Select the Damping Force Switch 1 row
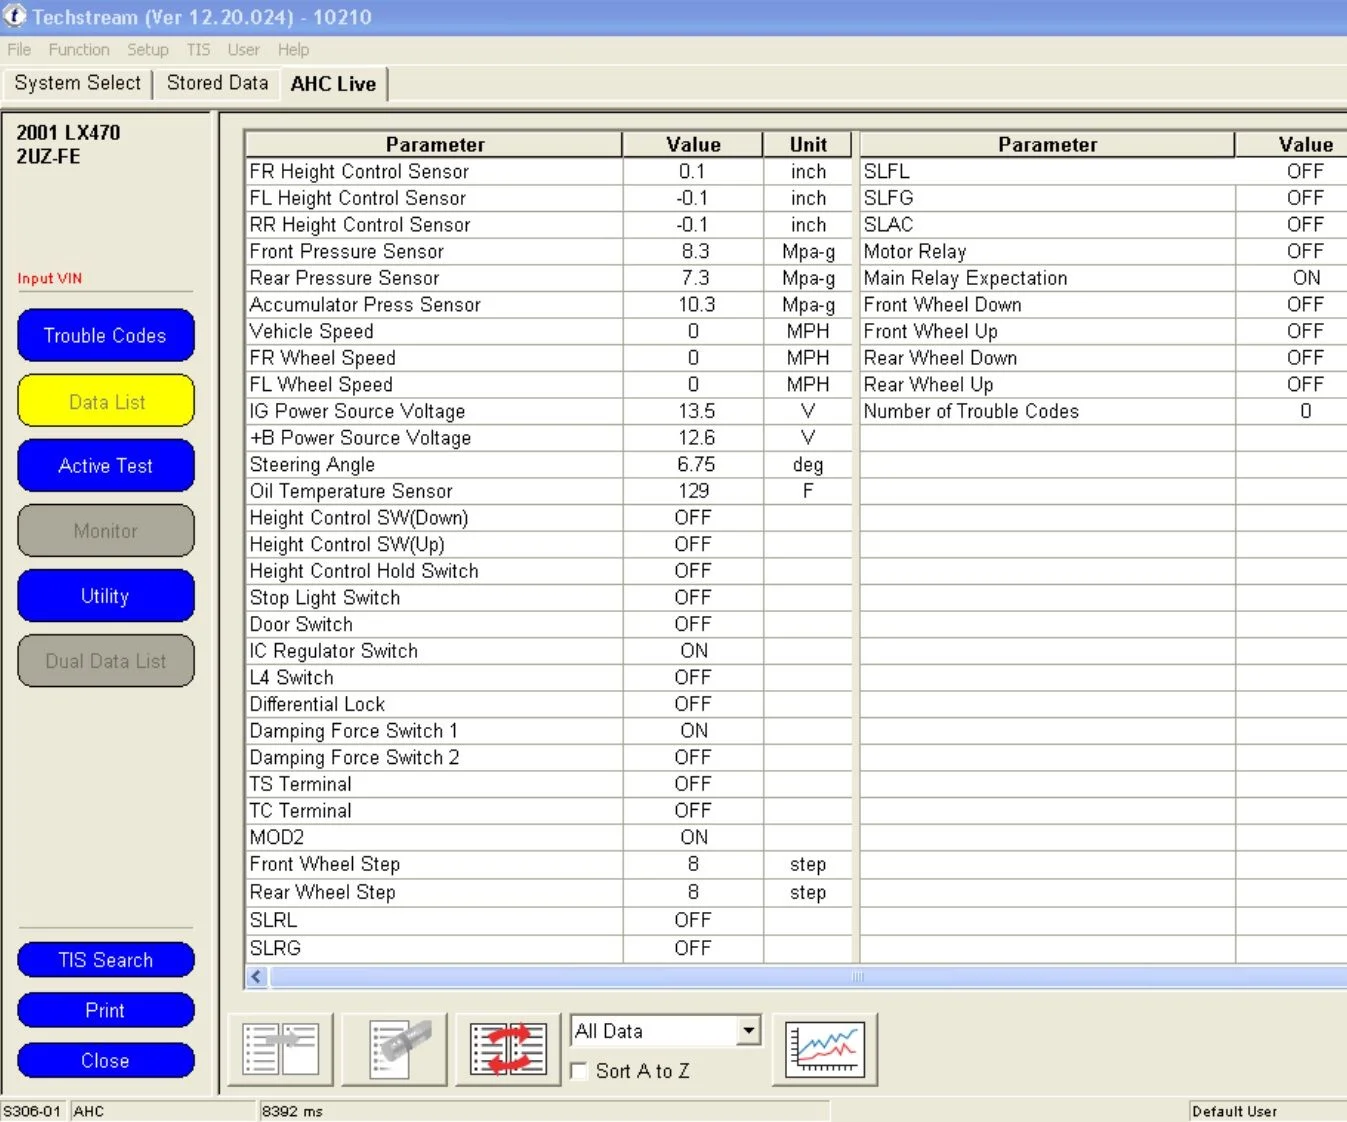This screenshot has height=1122, width=1347. [x=548, y=731]
